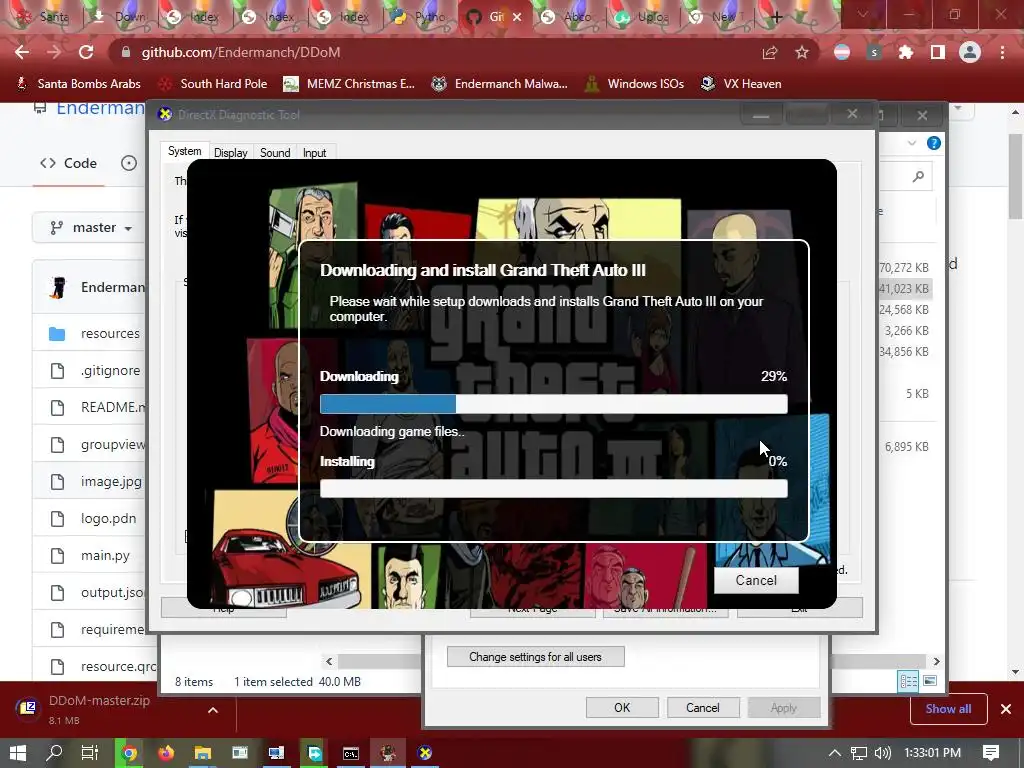Viewport: 1024px width, 768px height.
Task: Open South Hard Pole bookmark
Action: 213,84
